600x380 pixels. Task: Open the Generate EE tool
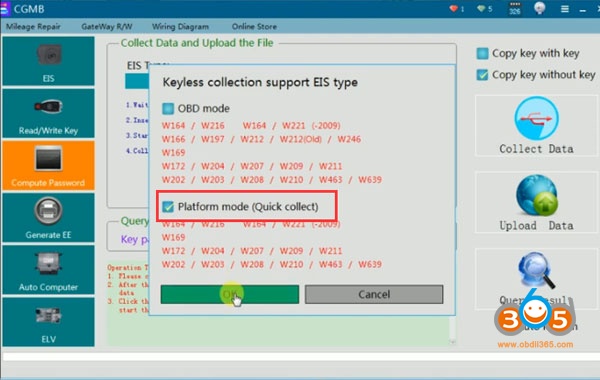pos(48,218)
